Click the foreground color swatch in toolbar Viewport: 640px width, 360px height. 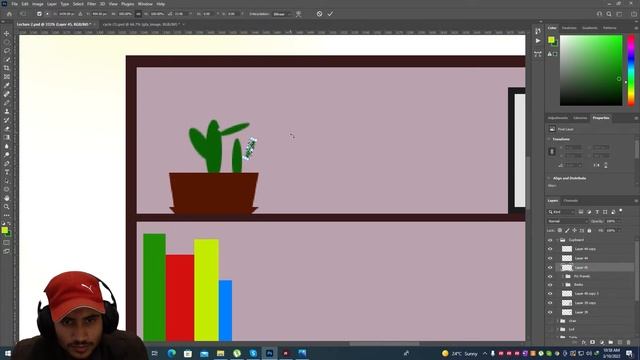click(x=4, y=230)
